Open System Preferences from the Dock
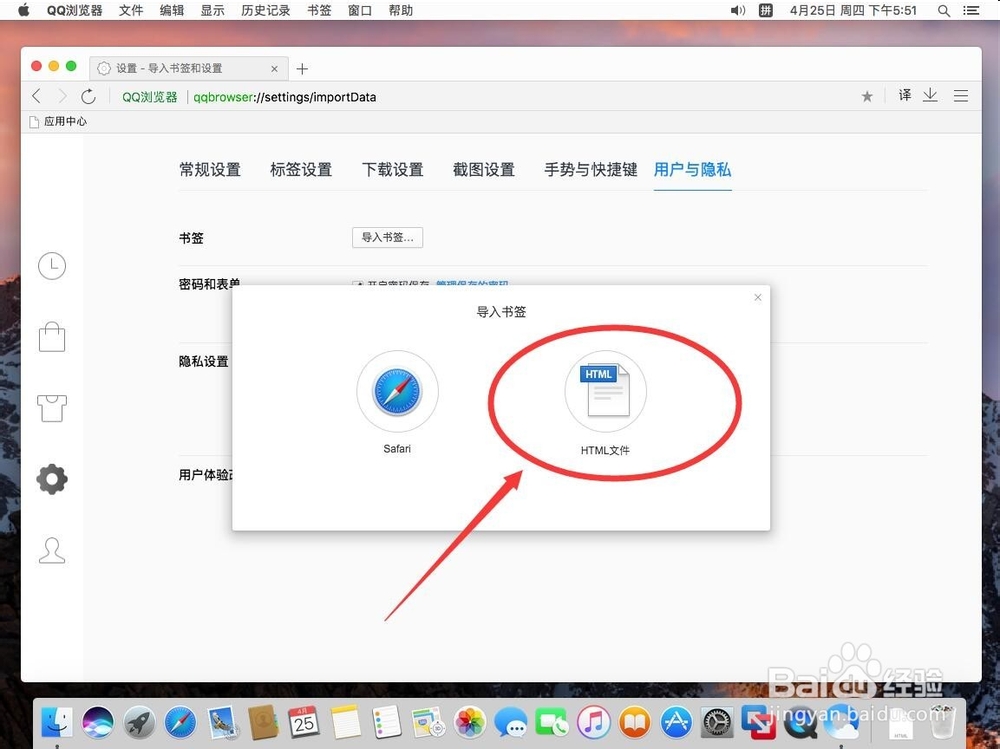The image size is (1000, 749). coord(717,722)
